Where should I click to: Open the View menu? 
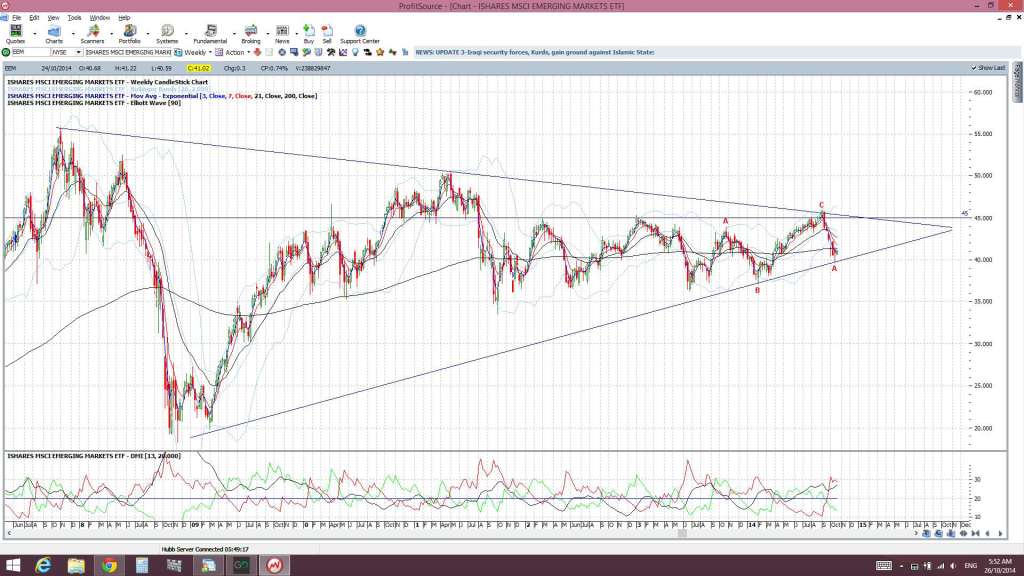coord(54,18)
